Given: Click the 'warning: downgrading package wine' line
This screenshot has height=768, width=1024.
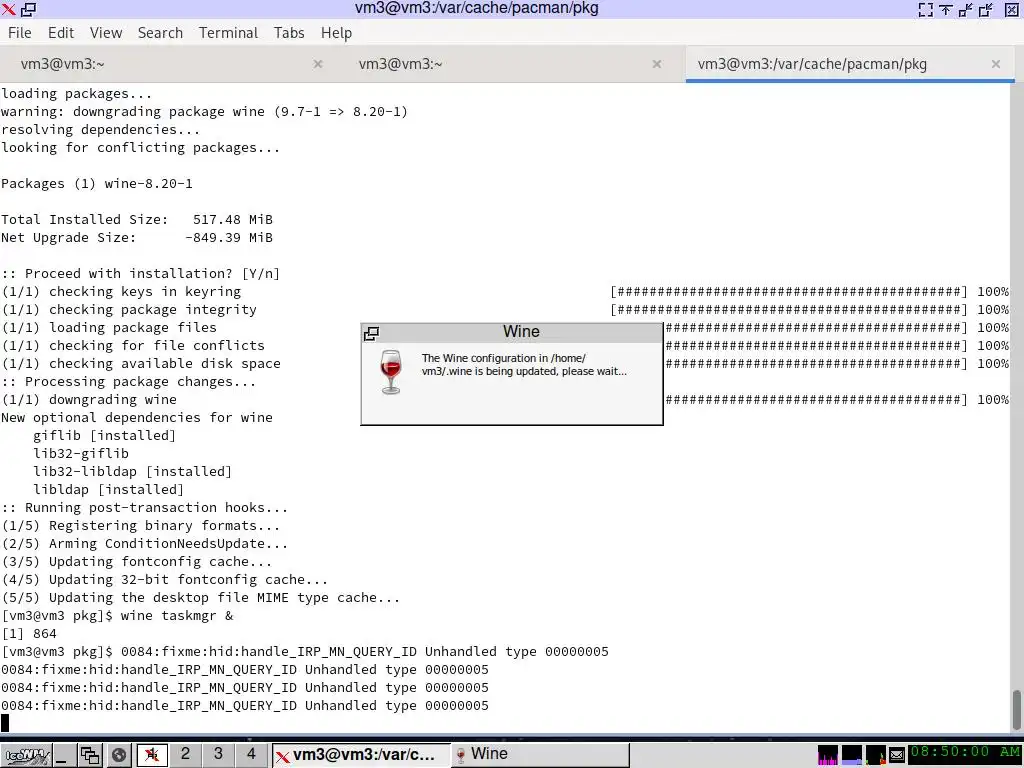Looking at the screenshot, I should coord(204,112).
